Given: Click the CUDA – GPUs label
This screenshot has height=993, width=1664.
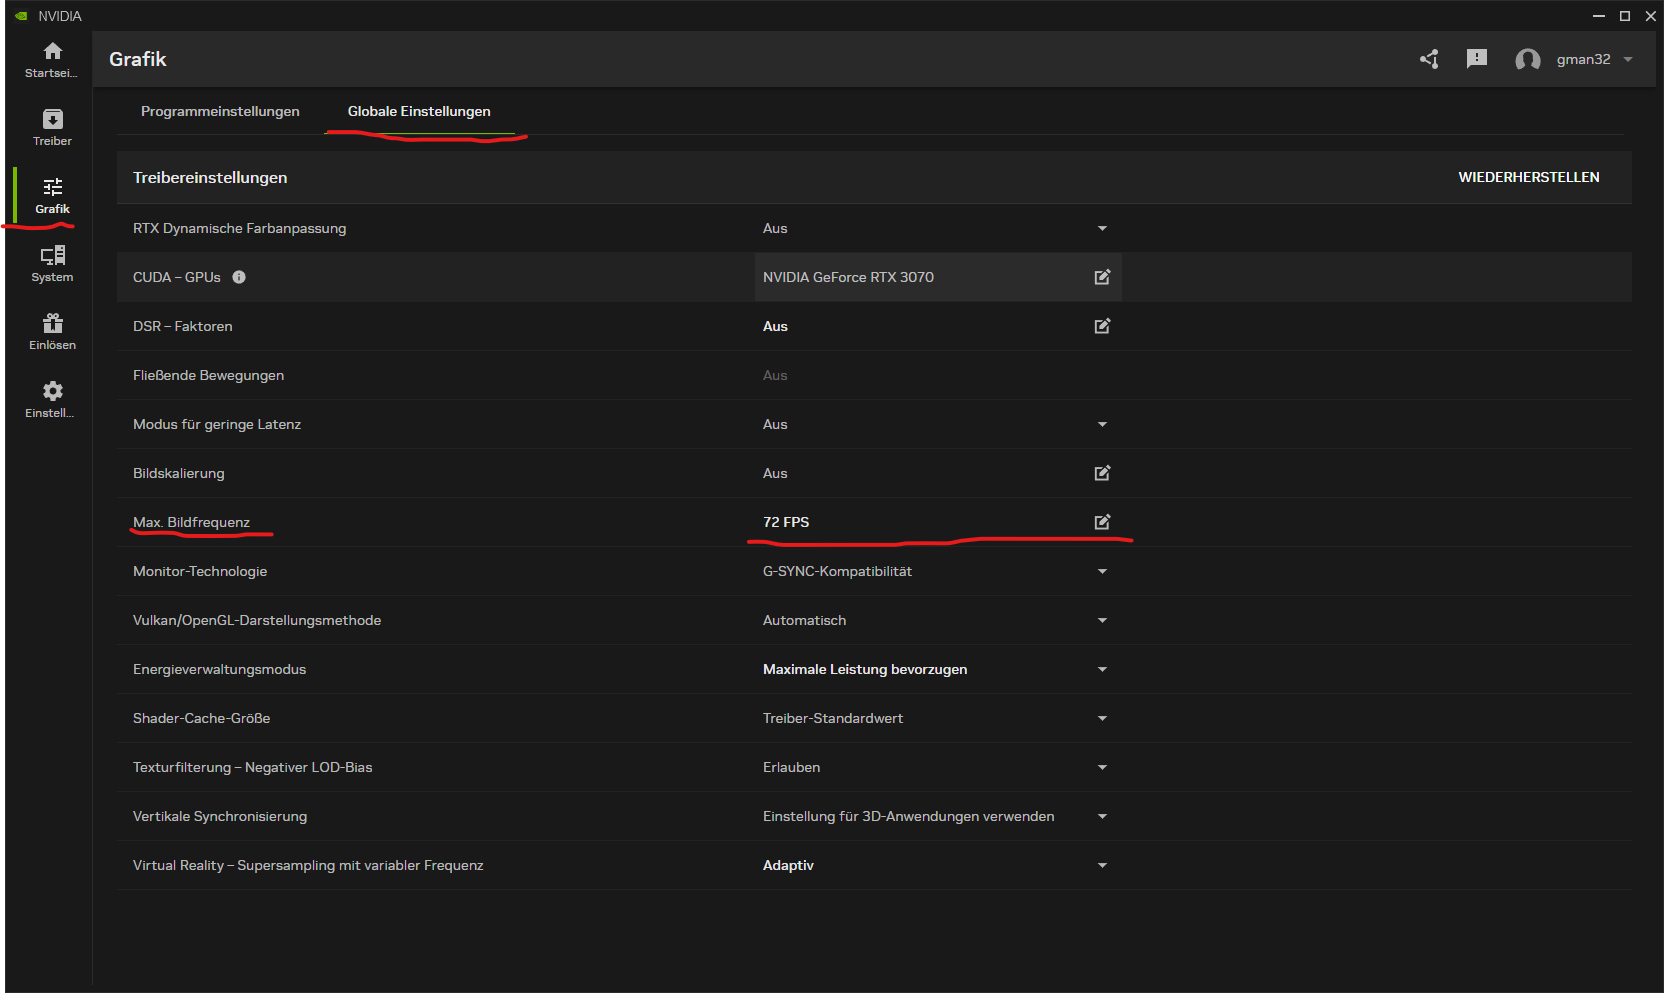Looking at the screenshot, I should [x=176, y=277].
